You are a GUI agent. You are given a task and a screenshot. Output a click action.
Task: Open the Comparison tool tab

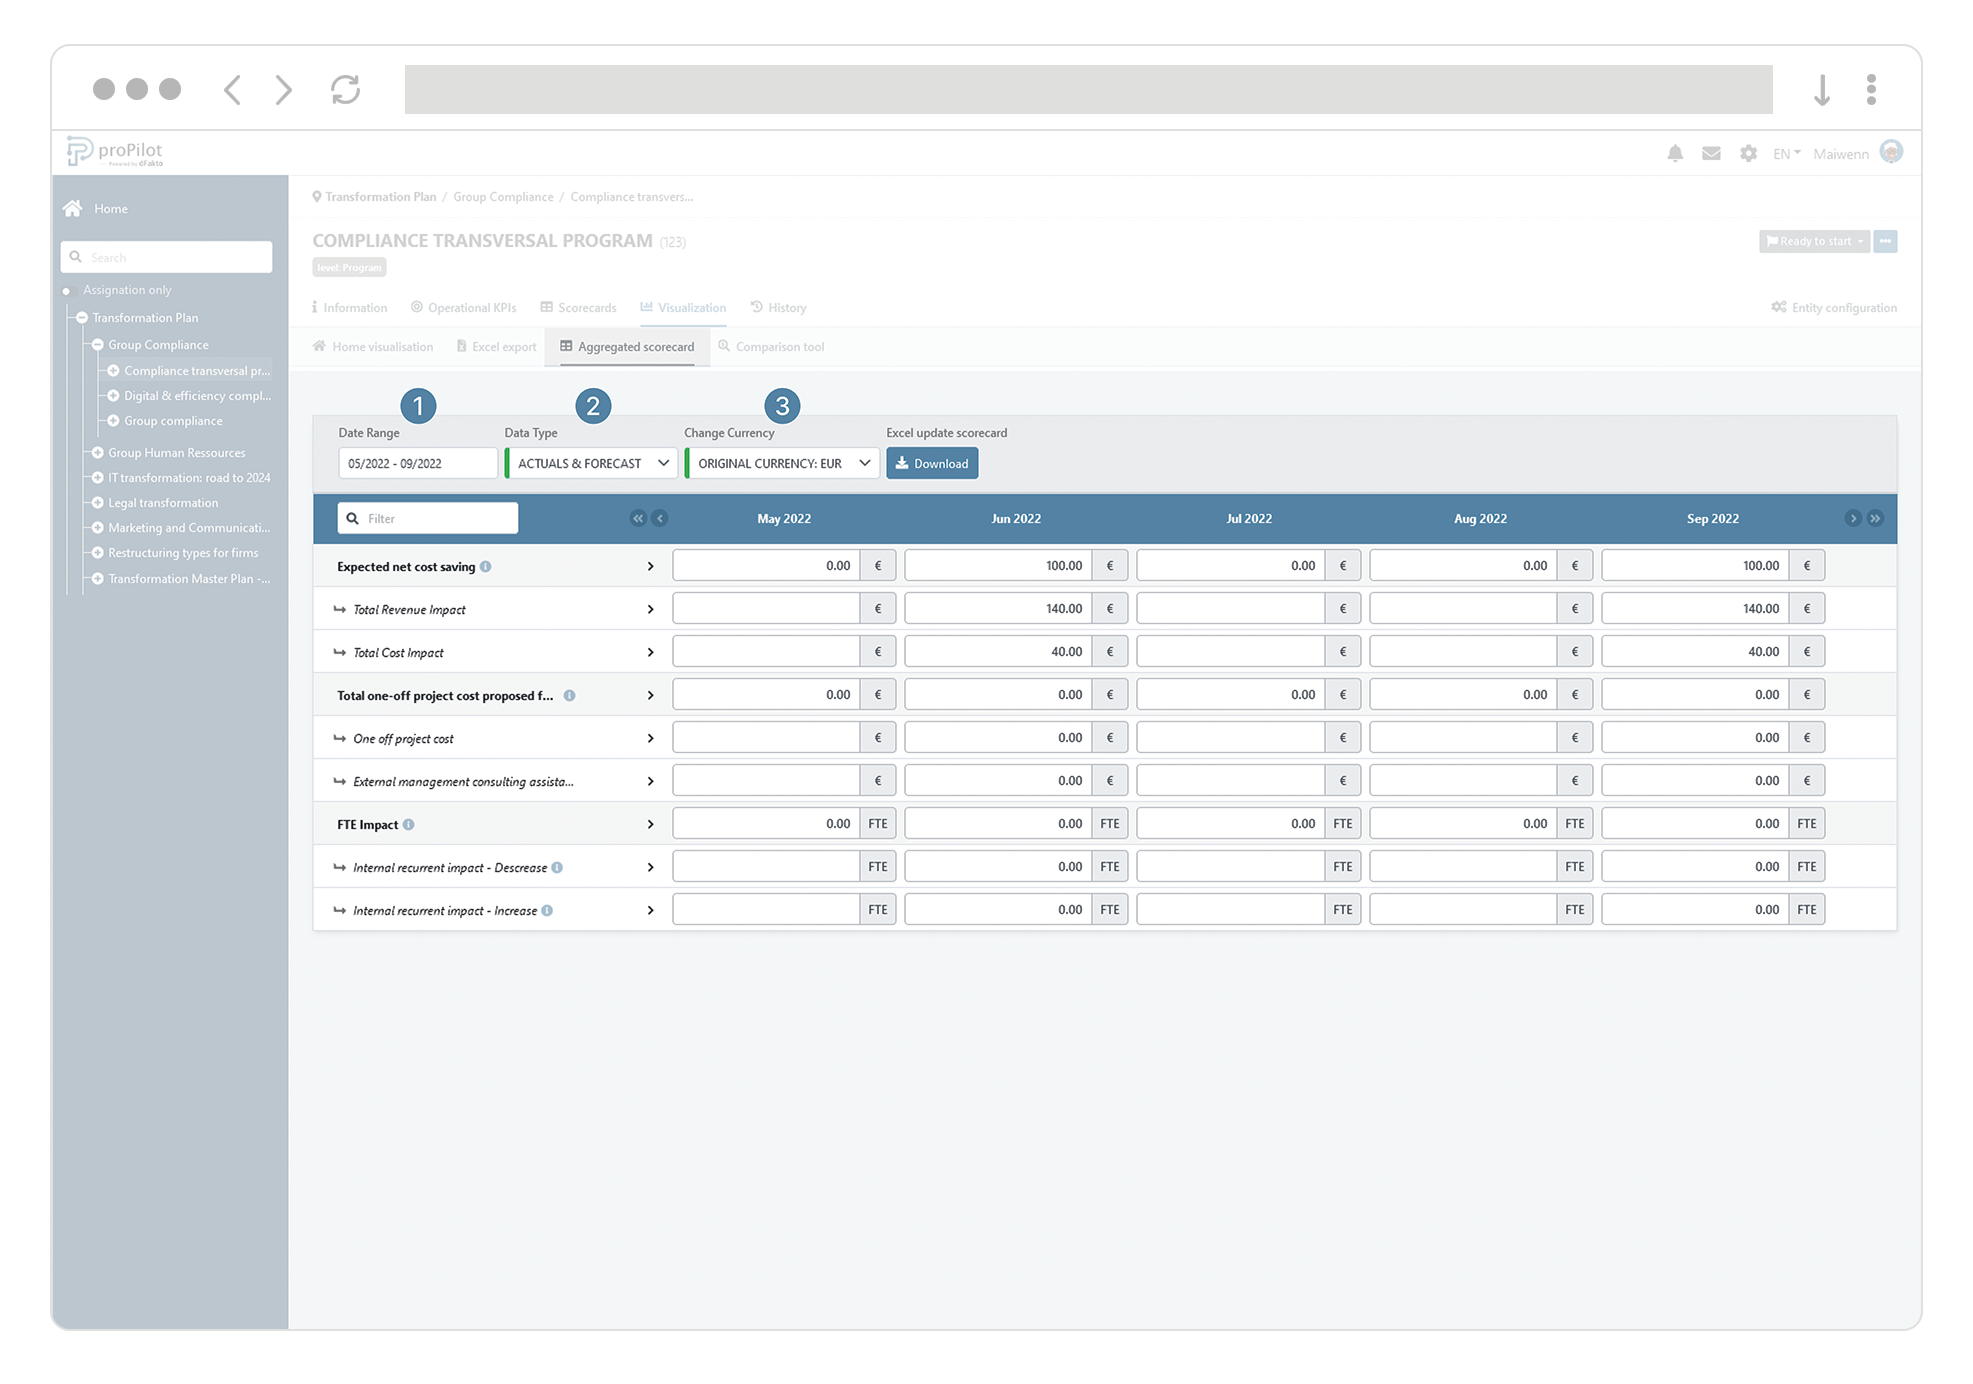click(771, 347)
